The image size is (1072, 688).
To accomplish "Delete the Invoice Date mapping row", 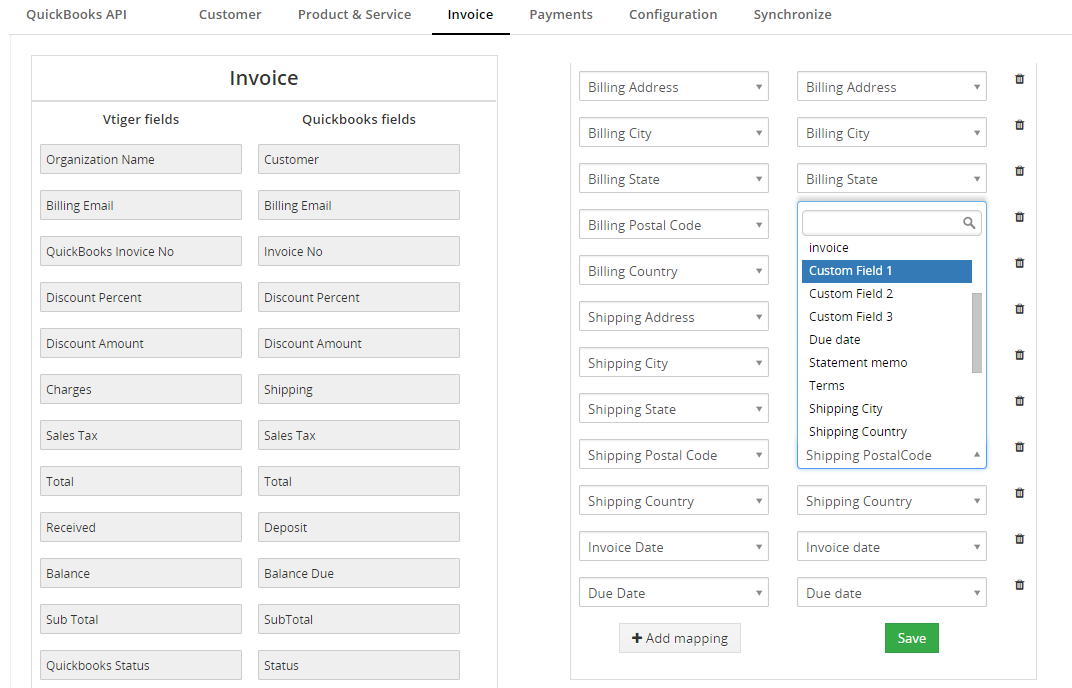I will pyautogui.click(x=1019, y=539).
